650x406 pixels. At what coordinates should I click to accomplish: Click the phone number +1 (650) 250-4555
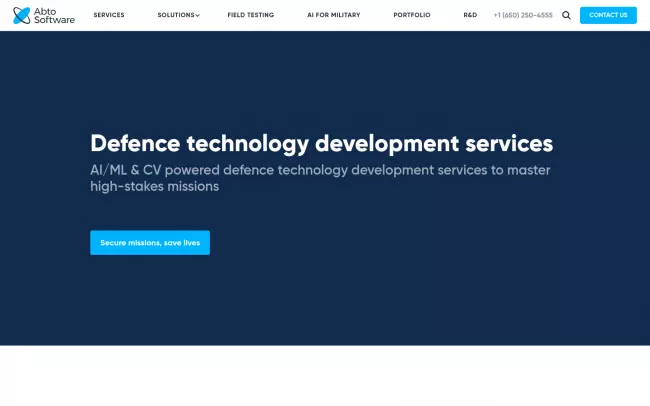tap(523, 16)
